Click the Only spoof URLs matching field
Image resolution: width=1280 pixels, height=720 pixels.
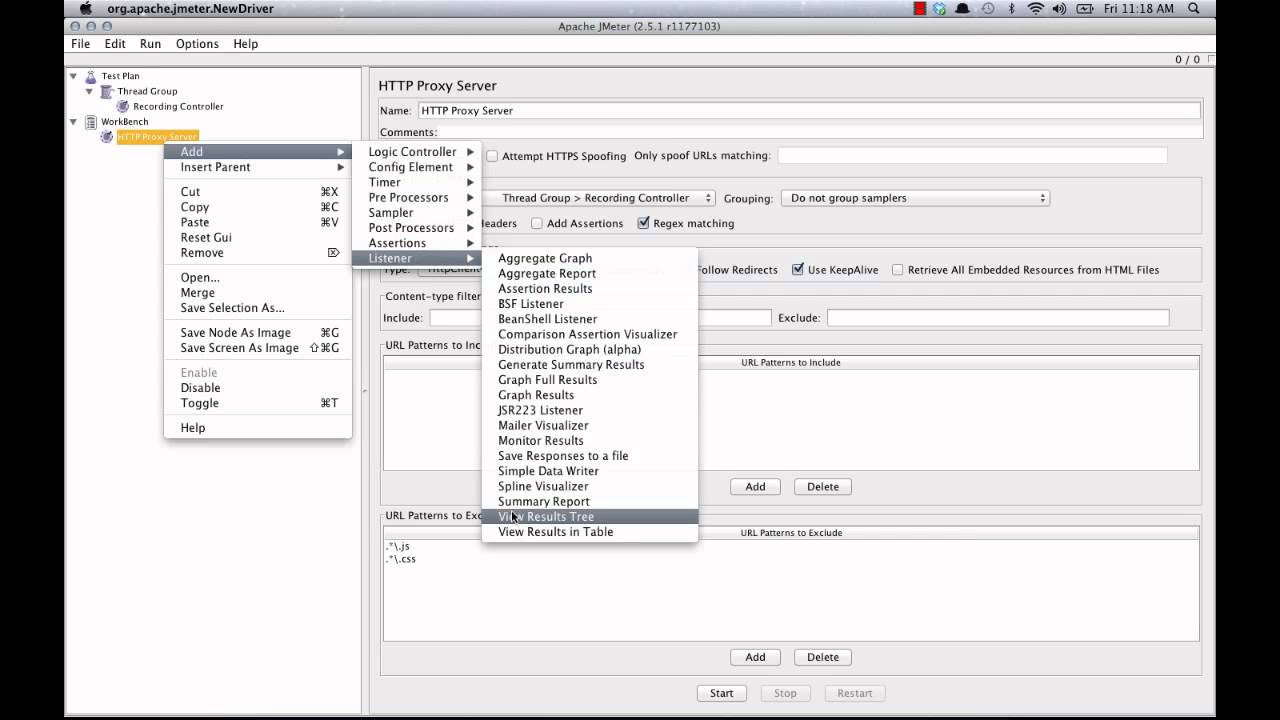(x=972, y=156)
